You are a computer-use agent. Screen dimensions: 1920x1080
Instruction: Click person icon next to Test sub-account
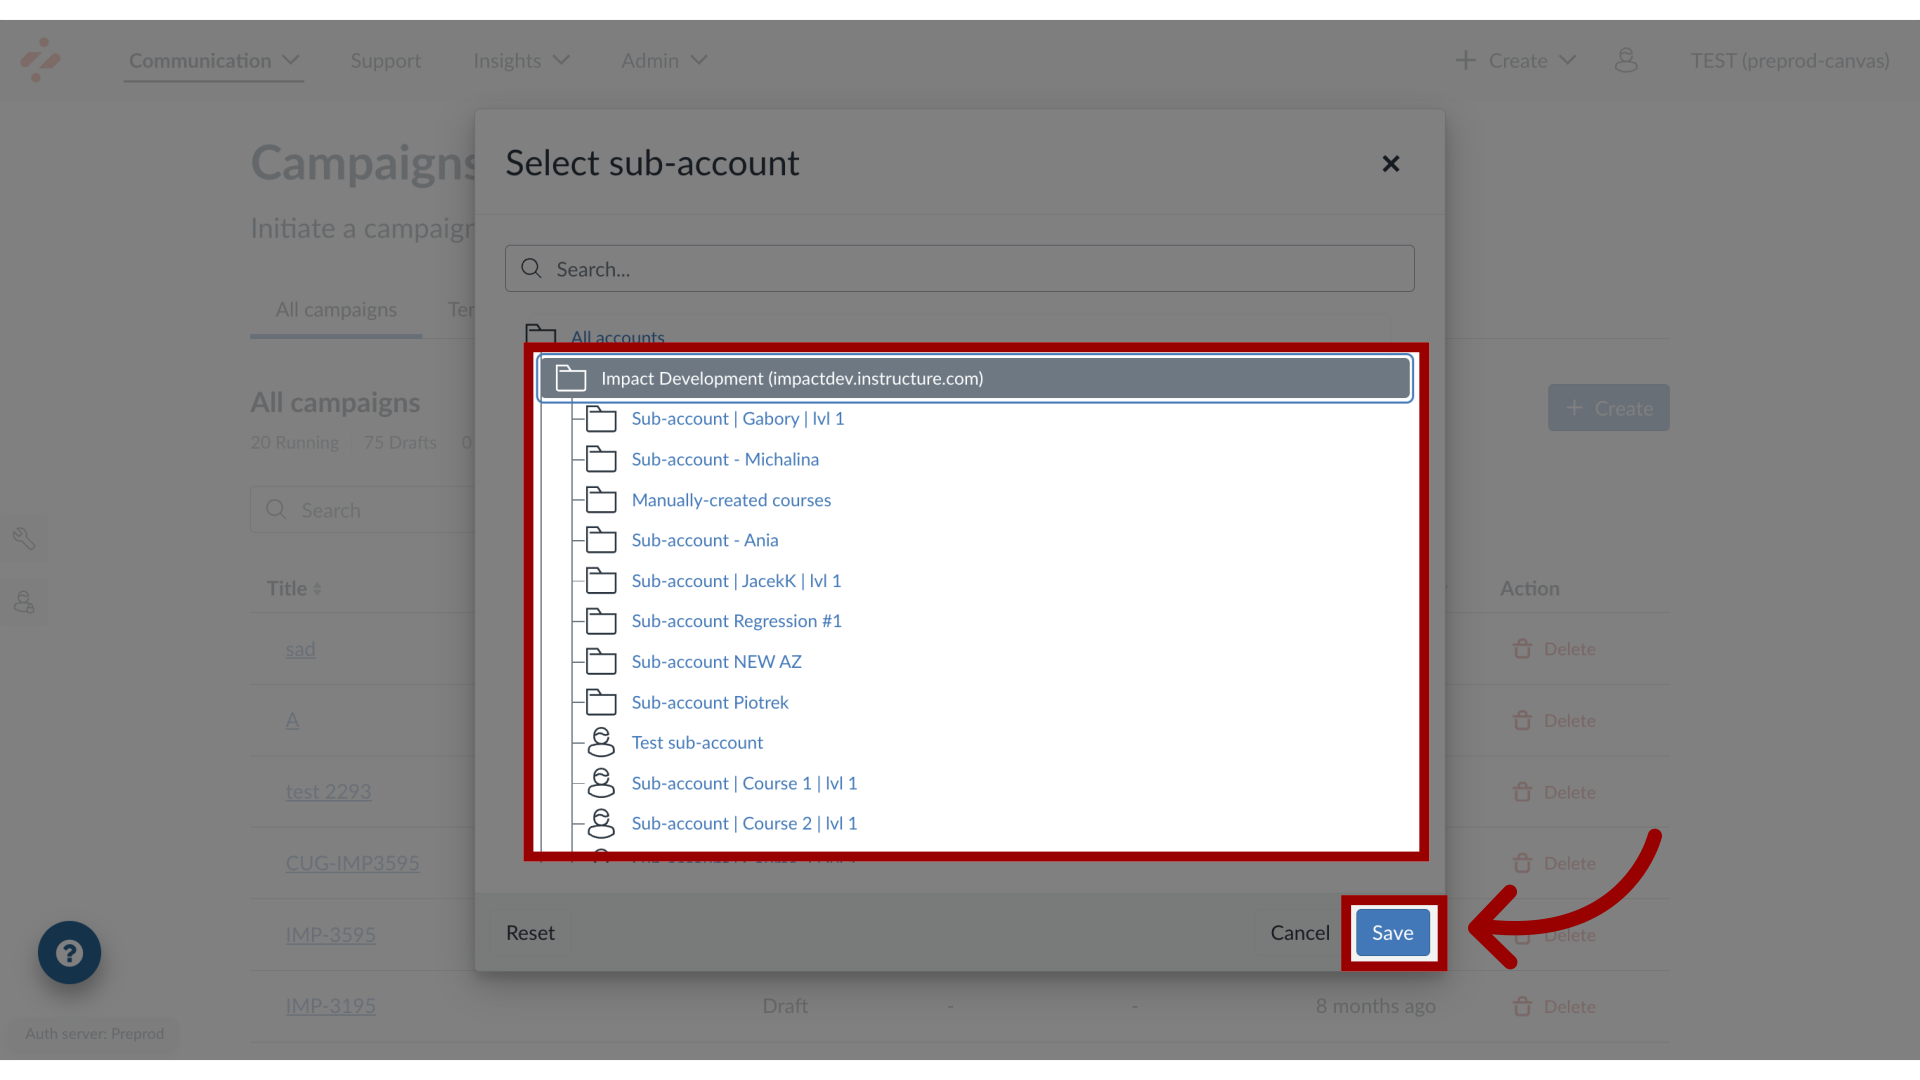[x=601, y=742]
